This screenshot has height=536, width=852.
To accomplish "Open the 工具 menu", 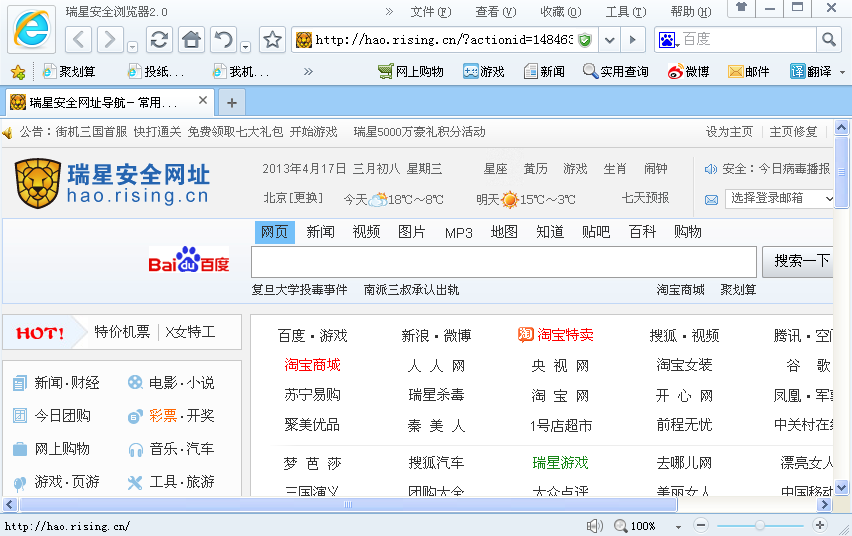I will coord(622,12).
